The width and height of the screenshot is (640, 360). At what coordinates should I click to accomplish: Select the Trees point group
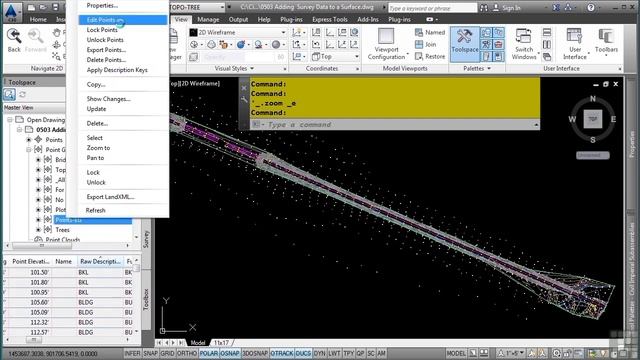tap(62, 230)
